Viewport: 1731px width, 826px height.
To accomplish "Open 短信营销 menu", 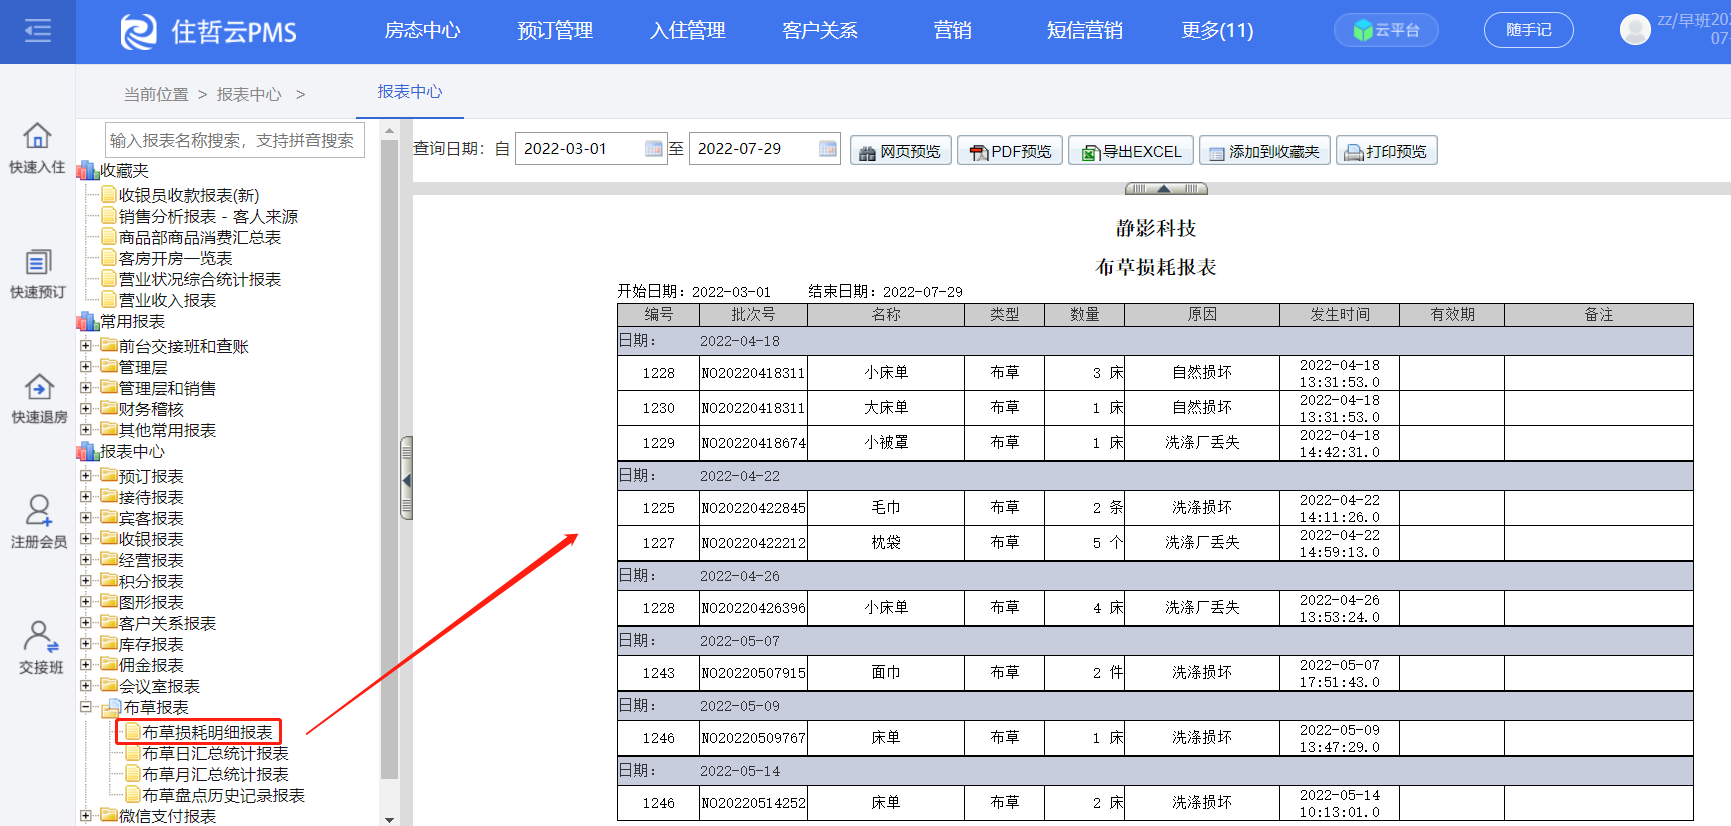I will [x=1085, y=31].
